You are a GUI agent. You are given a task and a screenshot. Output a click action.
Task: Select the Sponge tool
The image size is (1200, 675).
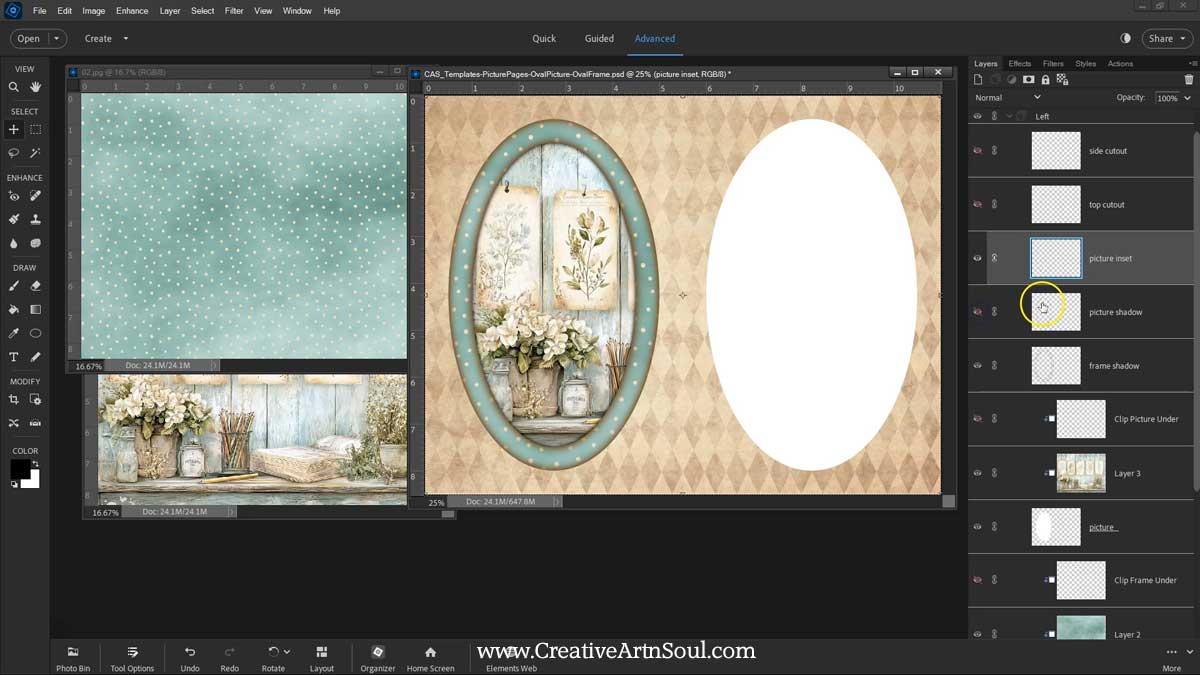pos(36,243)
